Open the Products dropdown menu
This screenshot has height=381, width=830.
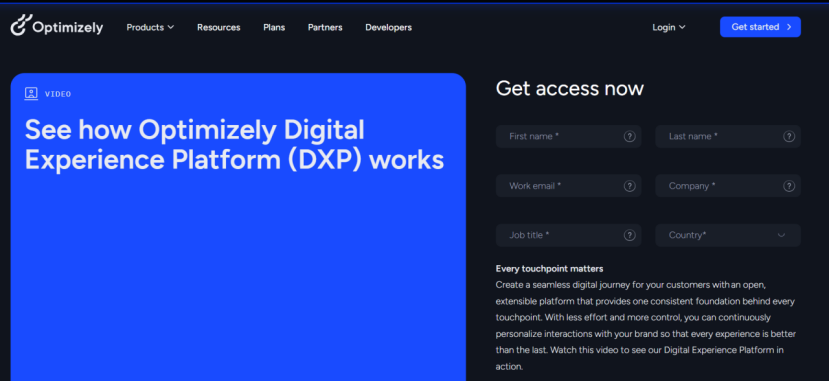click(x=150, y=28)
